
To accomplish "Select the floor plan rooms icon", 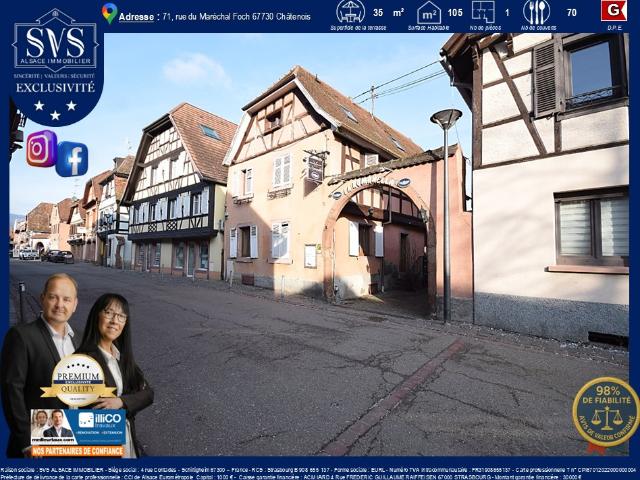I will 483,12.
